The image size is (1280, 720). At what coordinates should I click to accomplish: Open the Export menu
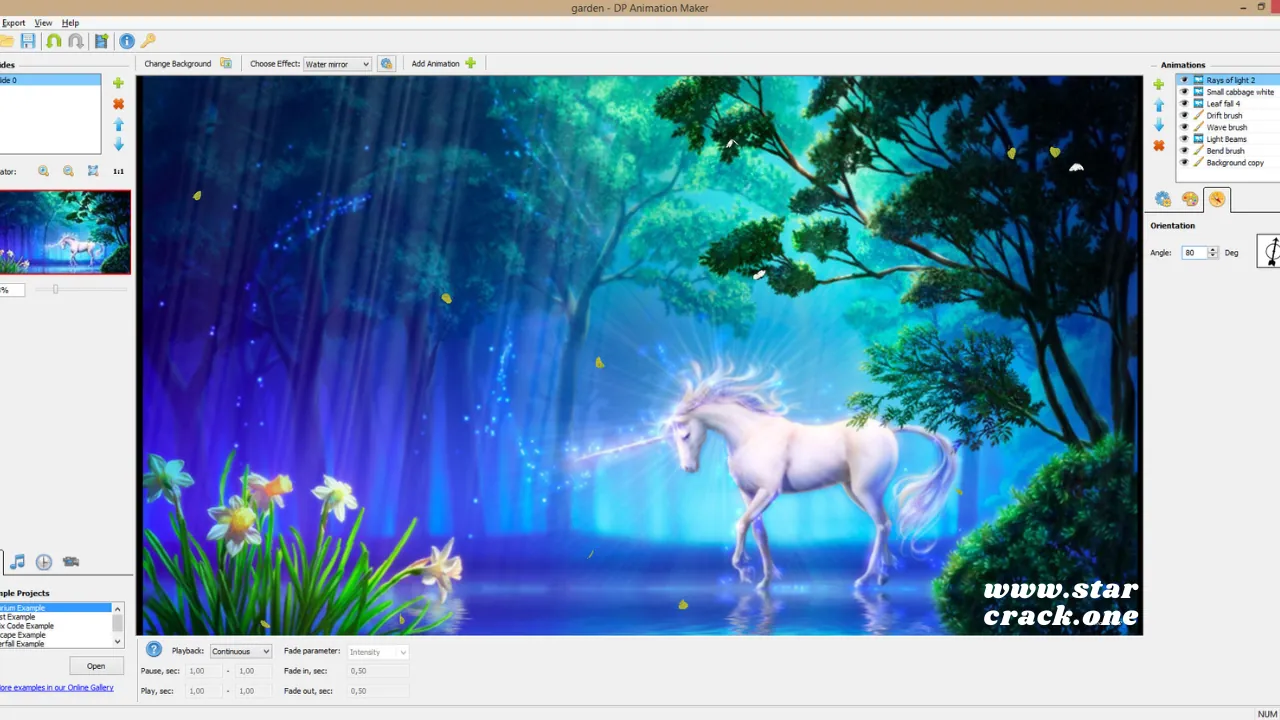[x=14, y=22]
